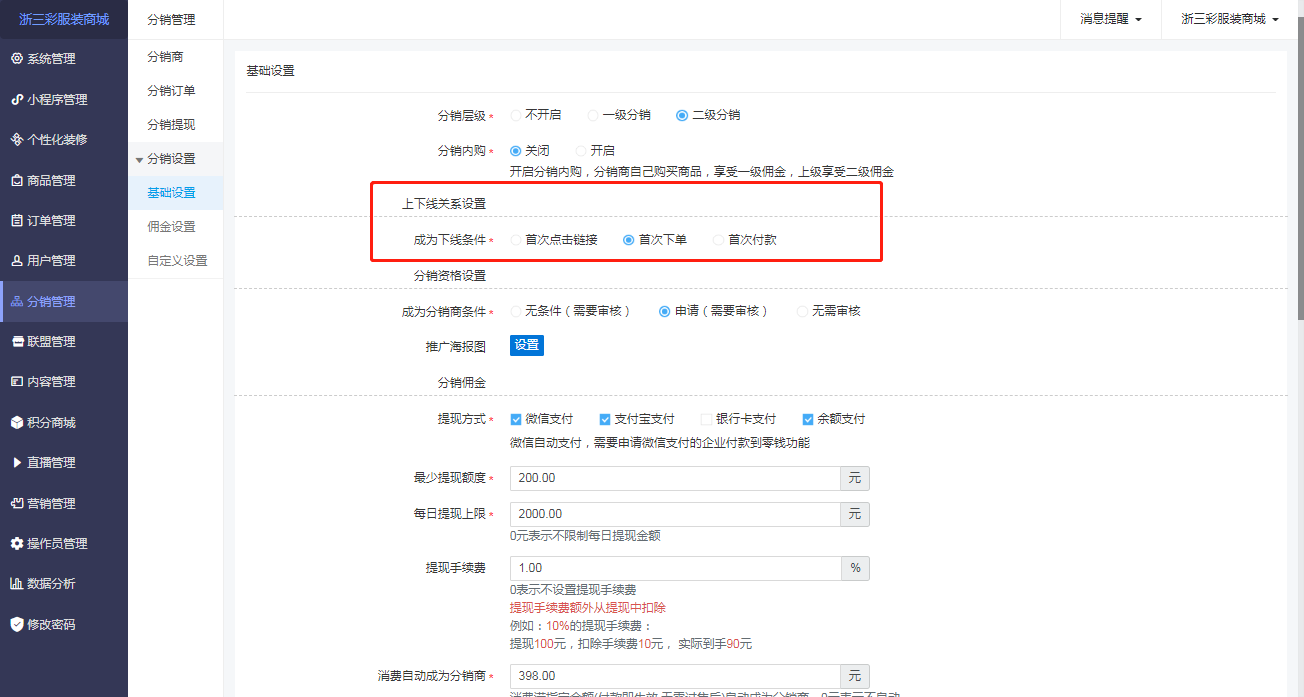The image size is (1304, 697).
Task: Select 无需审核 distributor condition
Action: pyautogui.click(x=802, y=311)
